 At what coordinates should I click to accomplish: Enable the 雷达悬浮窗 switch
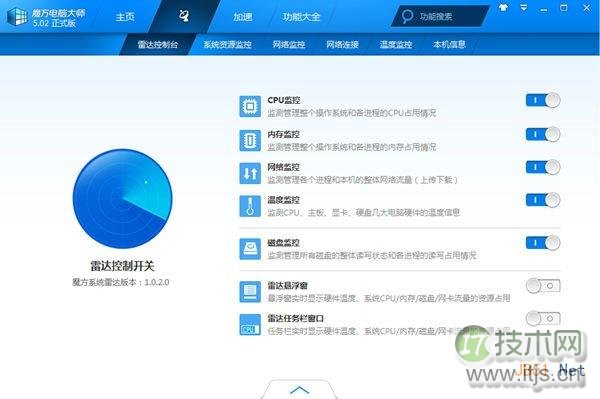pyautogui.click(x=543, y=286)
